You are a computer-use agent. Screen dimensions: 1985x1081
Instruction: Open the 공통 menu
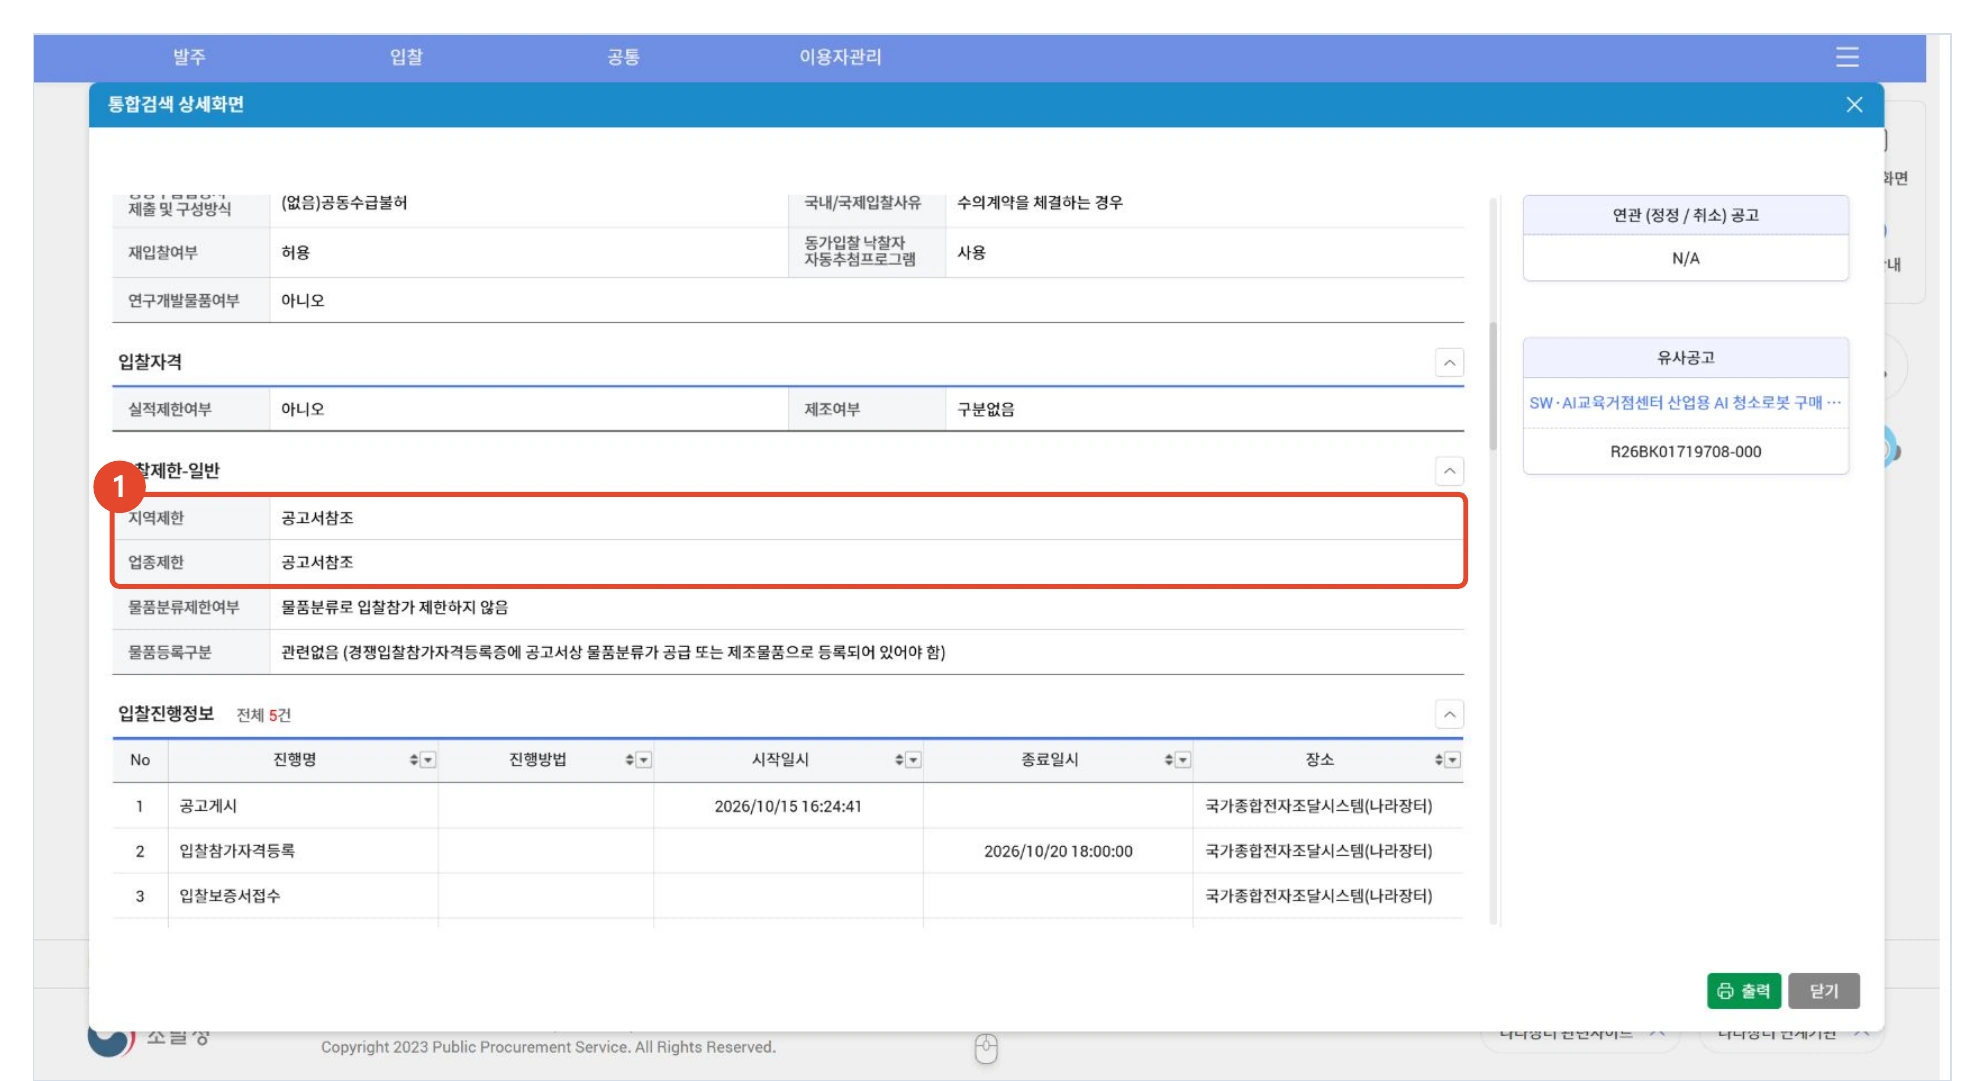623,57
